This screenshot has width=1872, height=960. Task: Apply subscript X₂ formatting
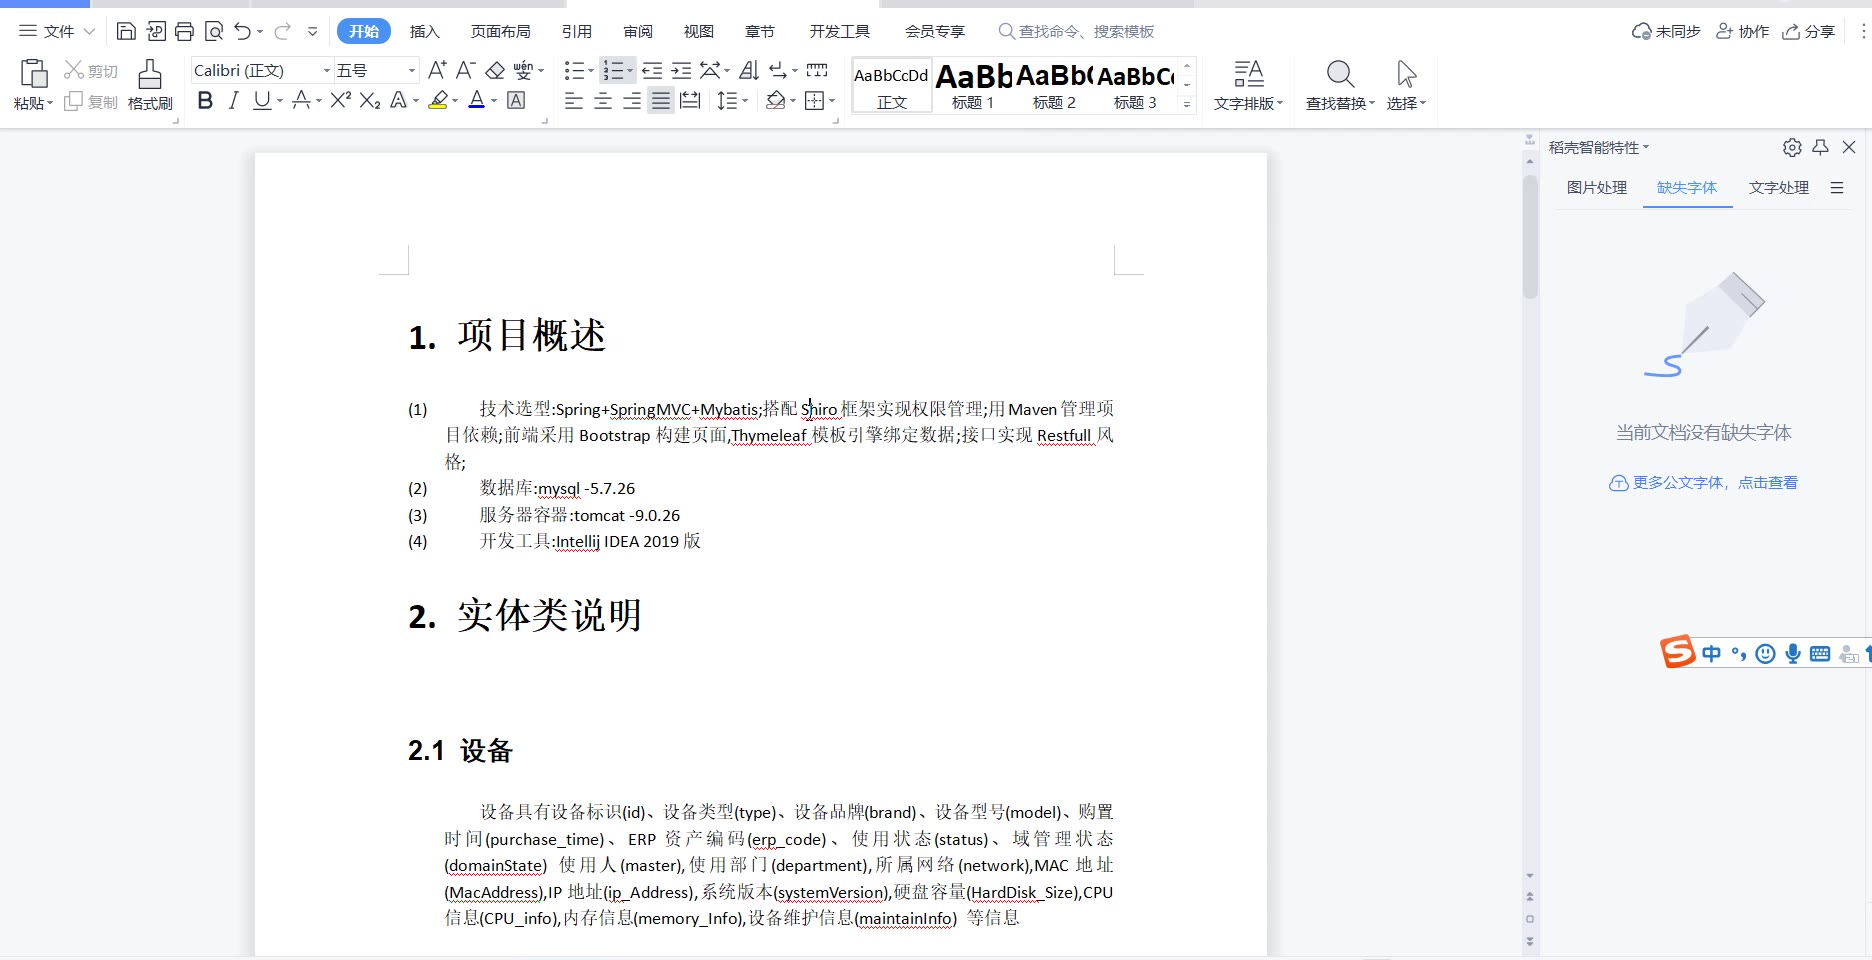[x=370, y=100]
